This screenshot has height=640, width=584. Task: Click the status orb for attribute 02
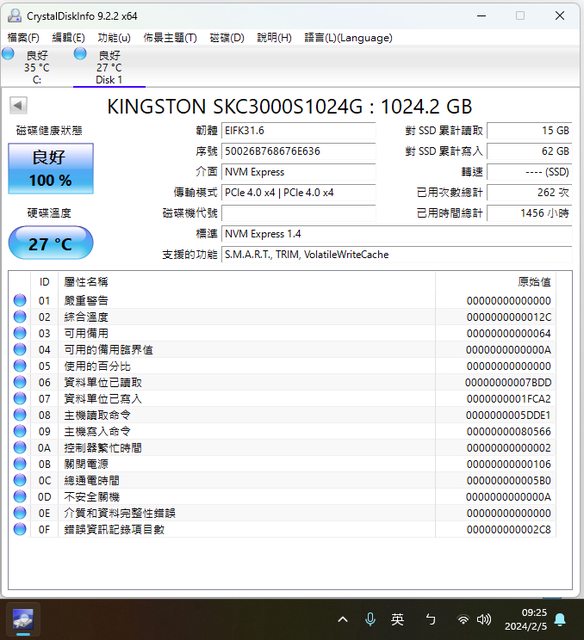coord(20,317)
